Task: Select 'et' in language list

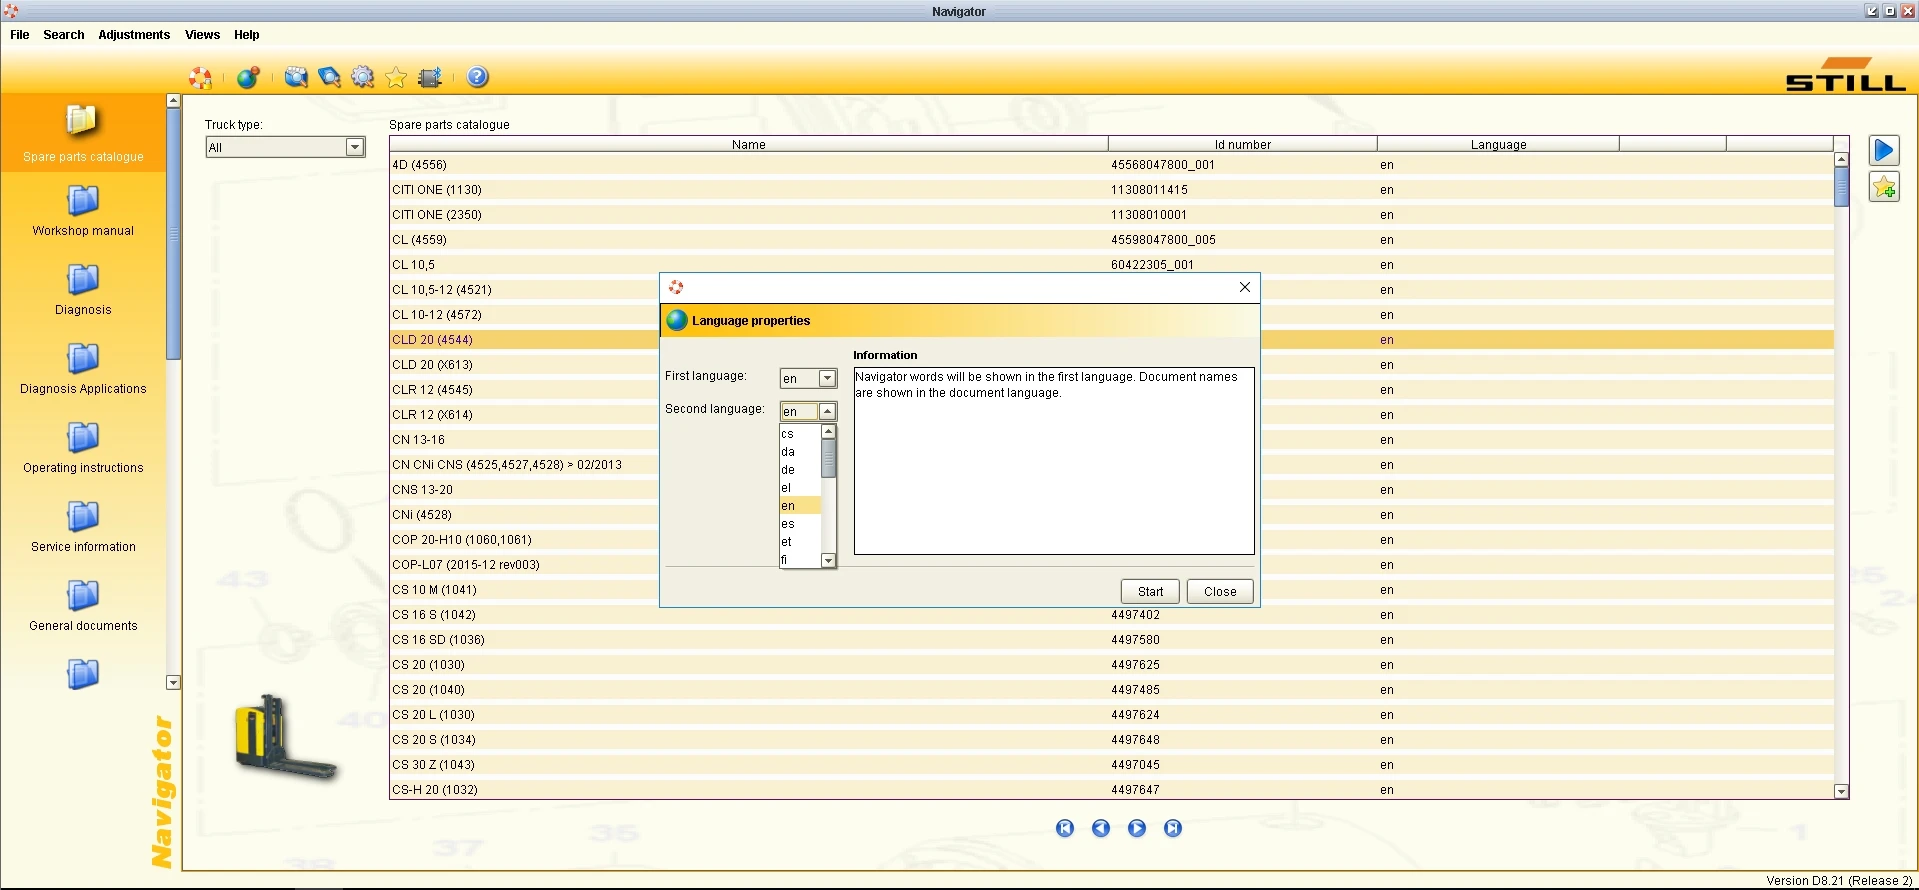Action: click(x=800, y=542)
